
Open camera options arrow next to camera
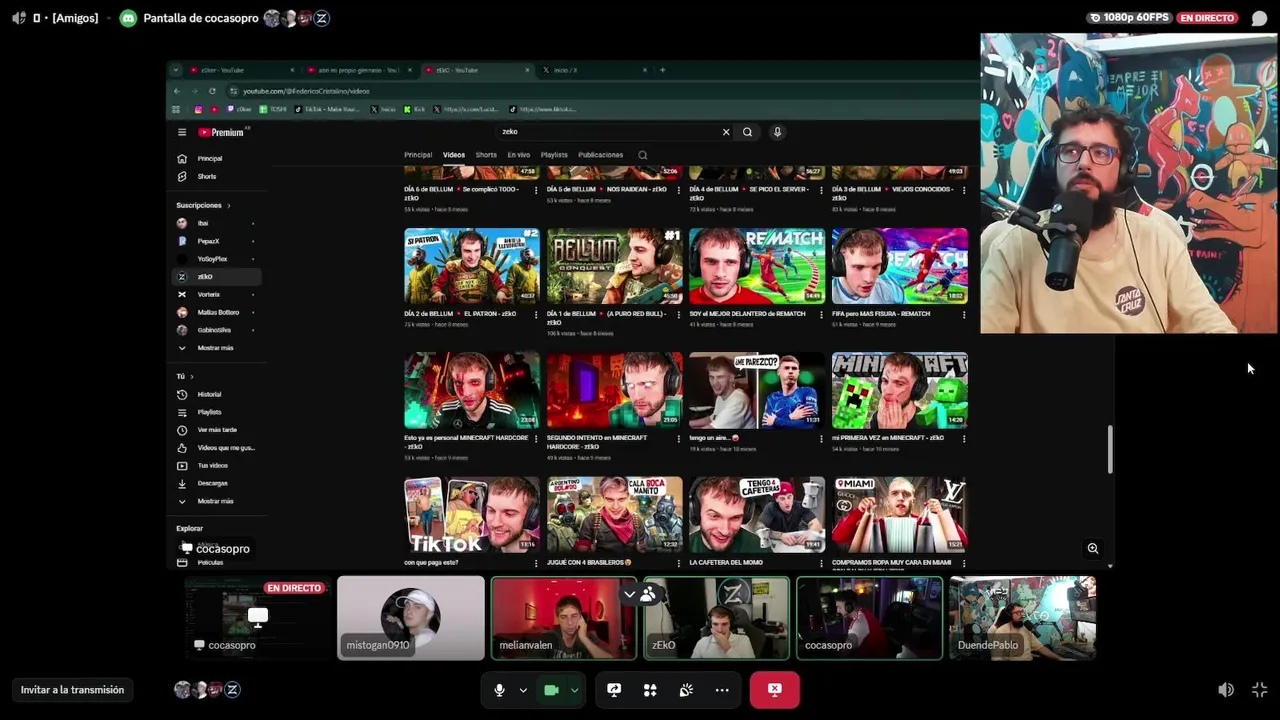(x=574, y=690)
